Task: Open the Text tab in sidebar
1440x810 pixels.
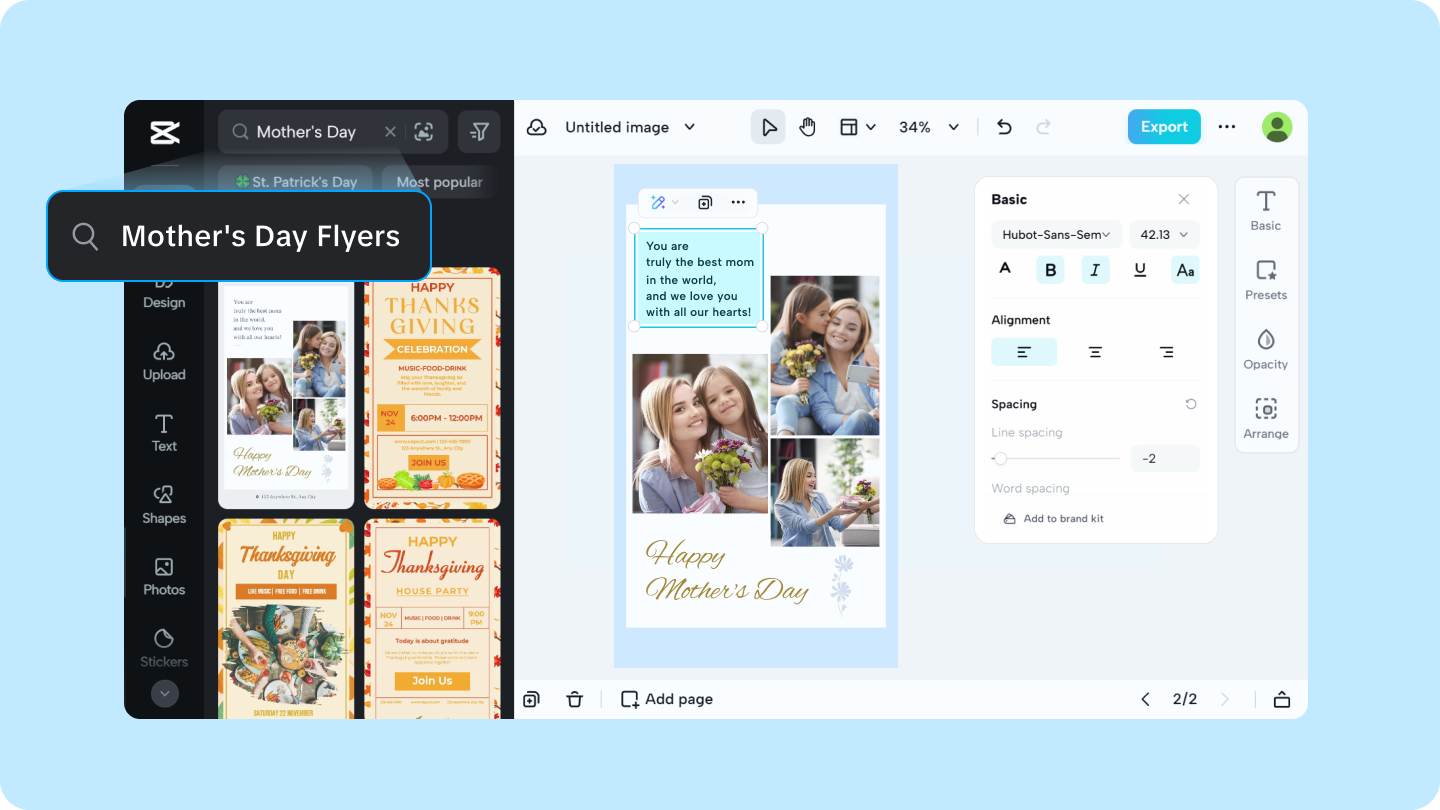Action: point(164,433)
